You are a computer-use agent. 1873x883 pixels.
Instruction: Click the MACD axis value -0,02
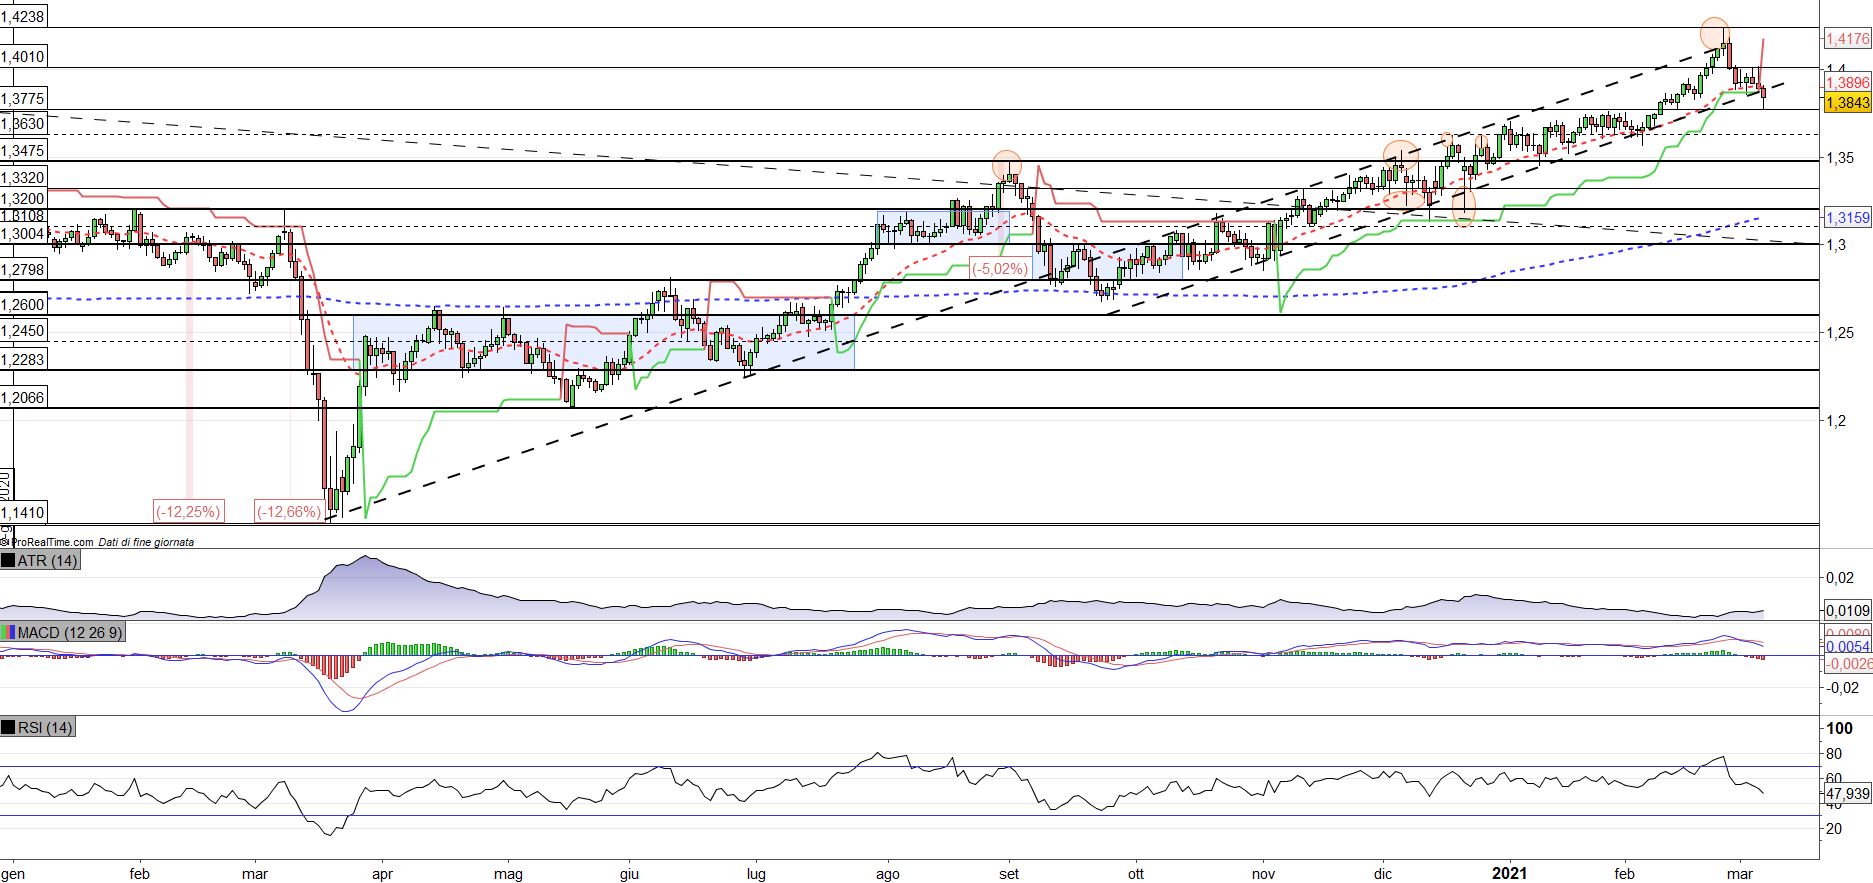coord(1842,687)
